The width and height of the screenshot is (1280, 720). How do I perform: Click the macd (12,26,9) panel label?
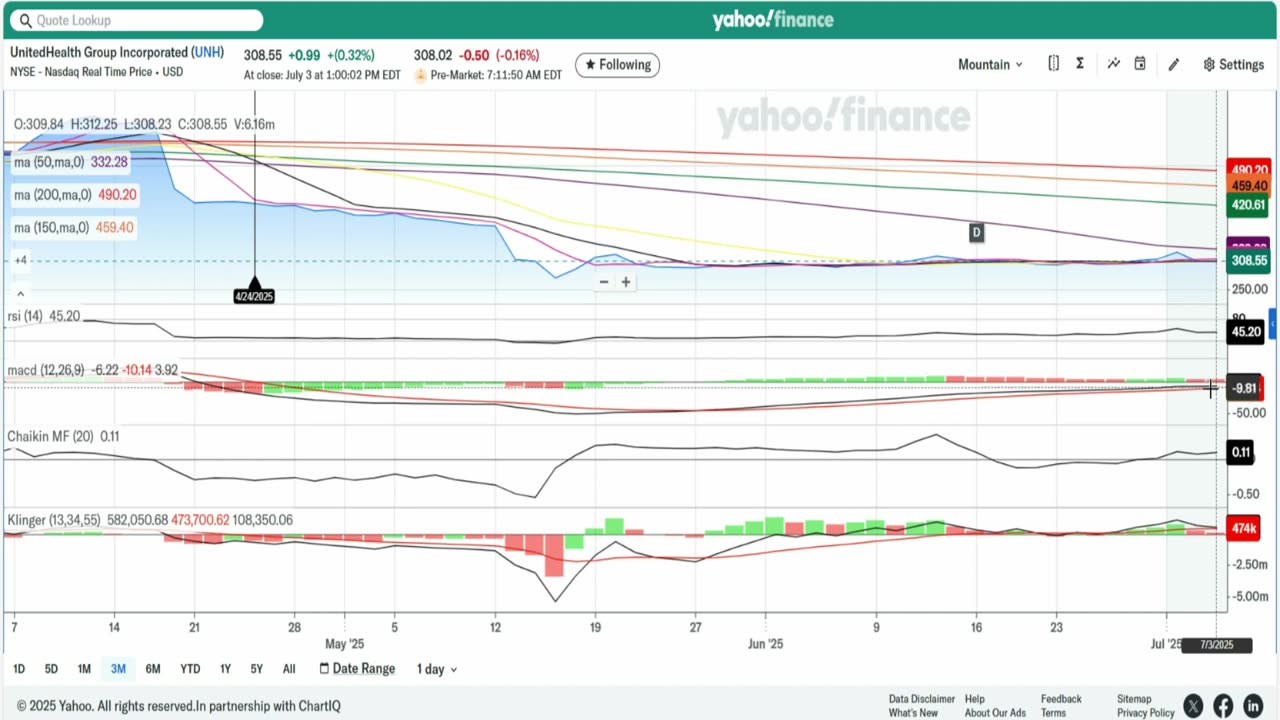46,370
